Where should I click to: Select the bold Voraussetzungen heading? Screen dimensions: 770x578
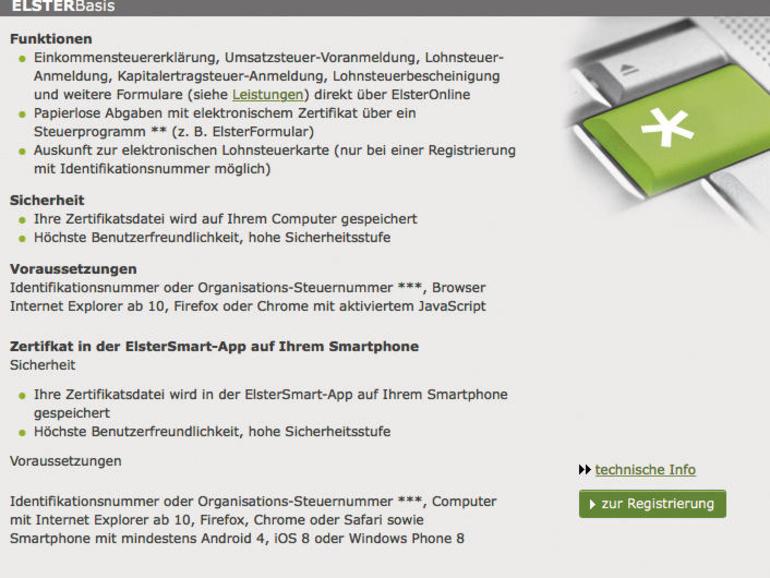tap(73, 269)
